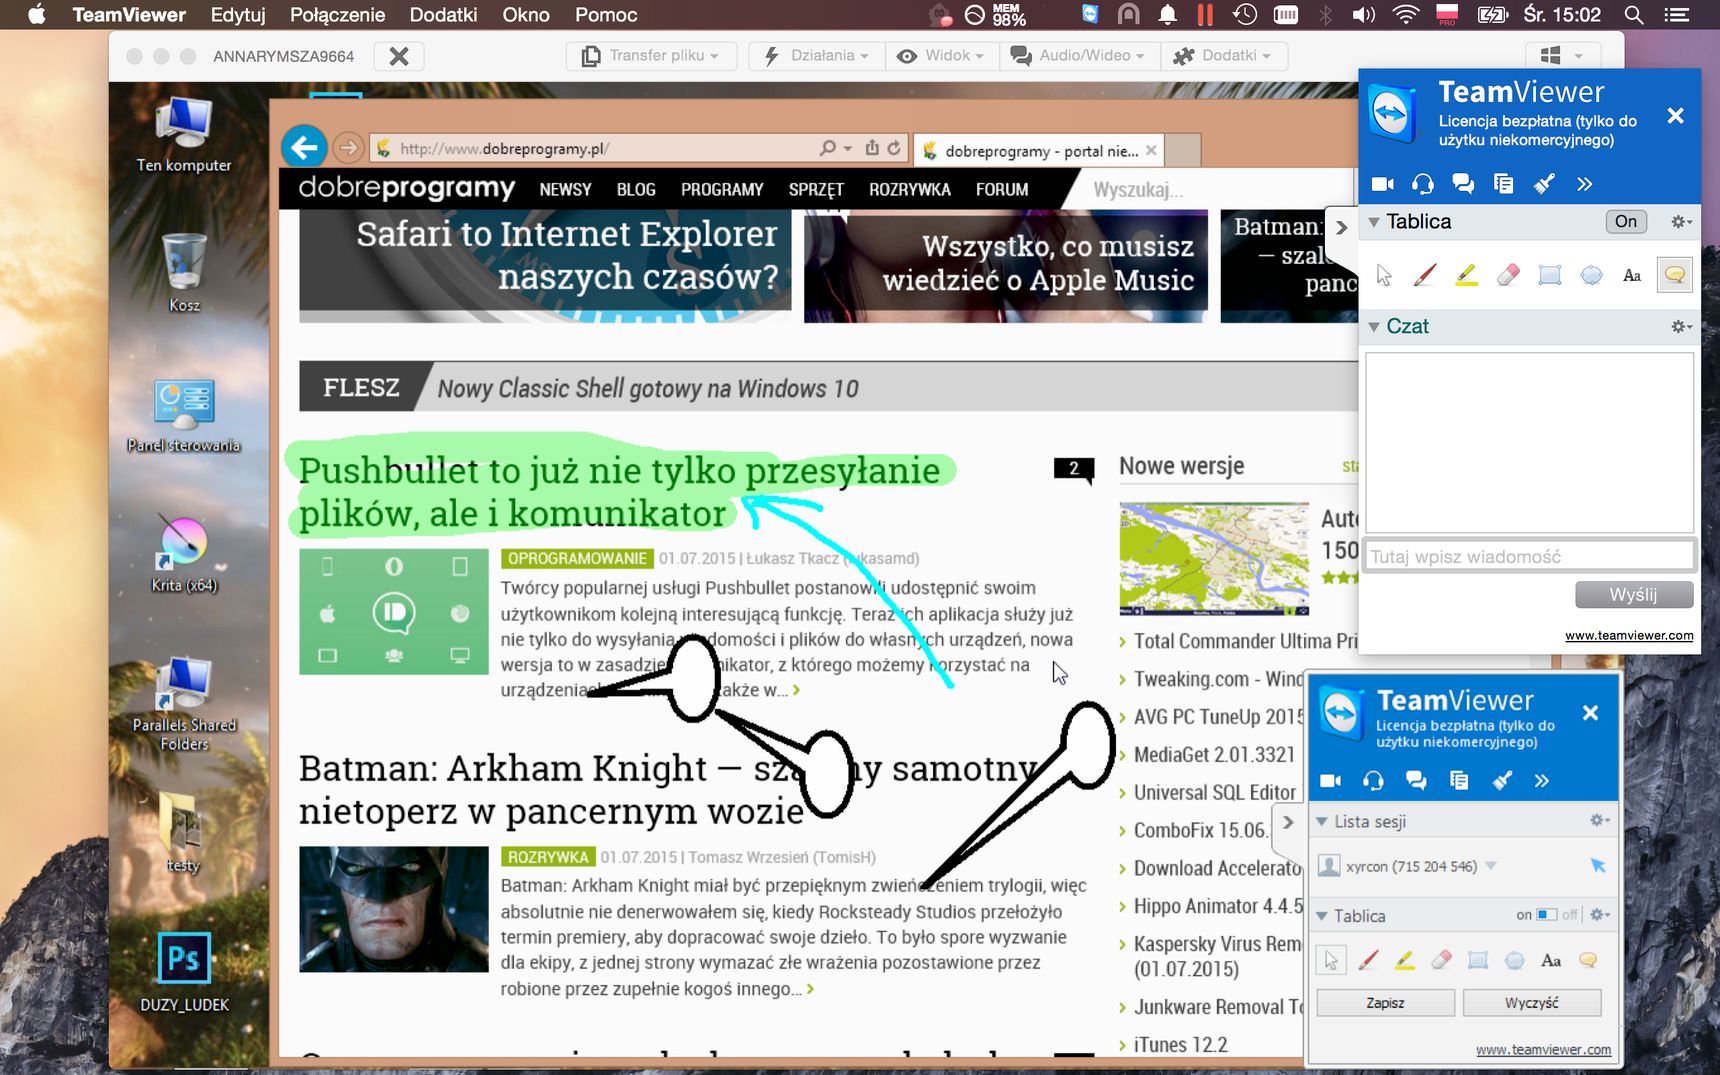Screen dimensions: 1720x1075
Task: Open Pushbullet article headline
Action: (619, 492)
